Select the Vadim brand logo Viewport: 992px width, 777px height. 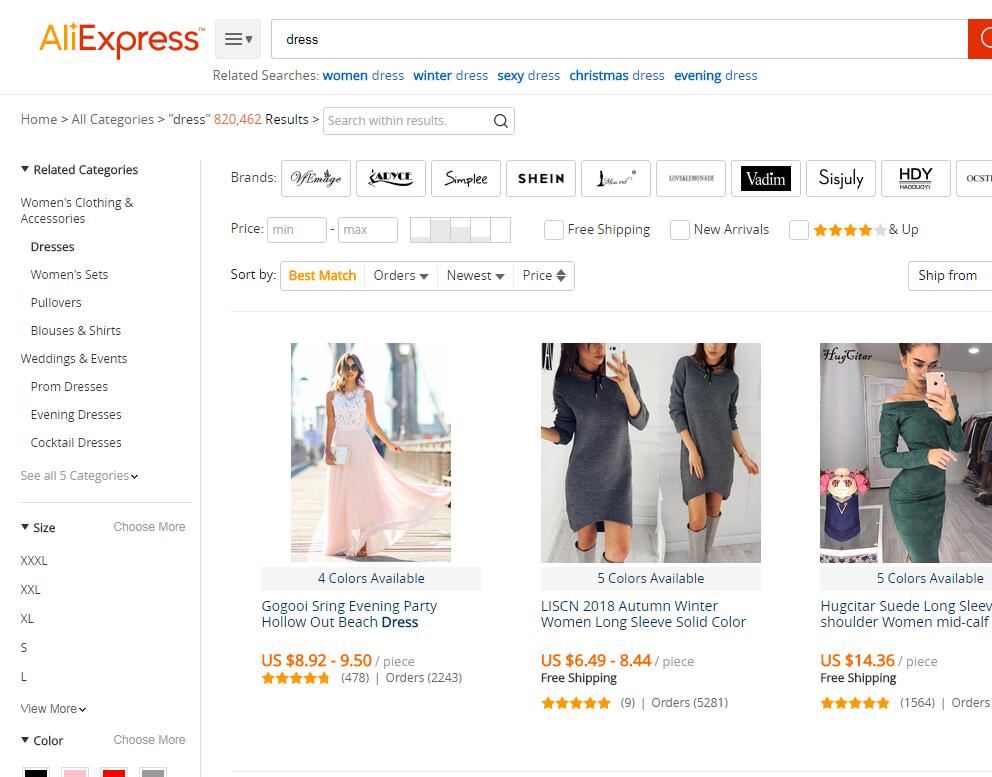point(766,178)
